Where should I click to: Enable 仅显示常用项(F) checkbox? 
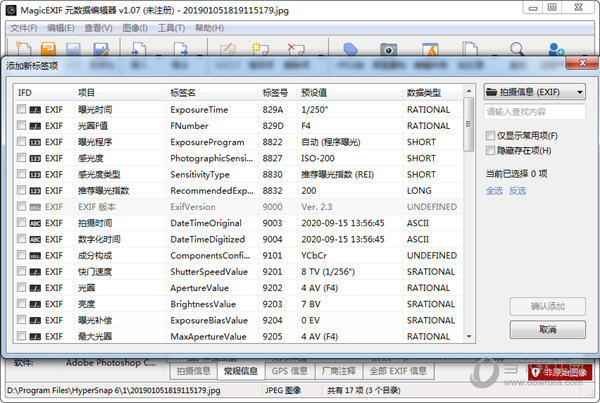tap(490, 135)
